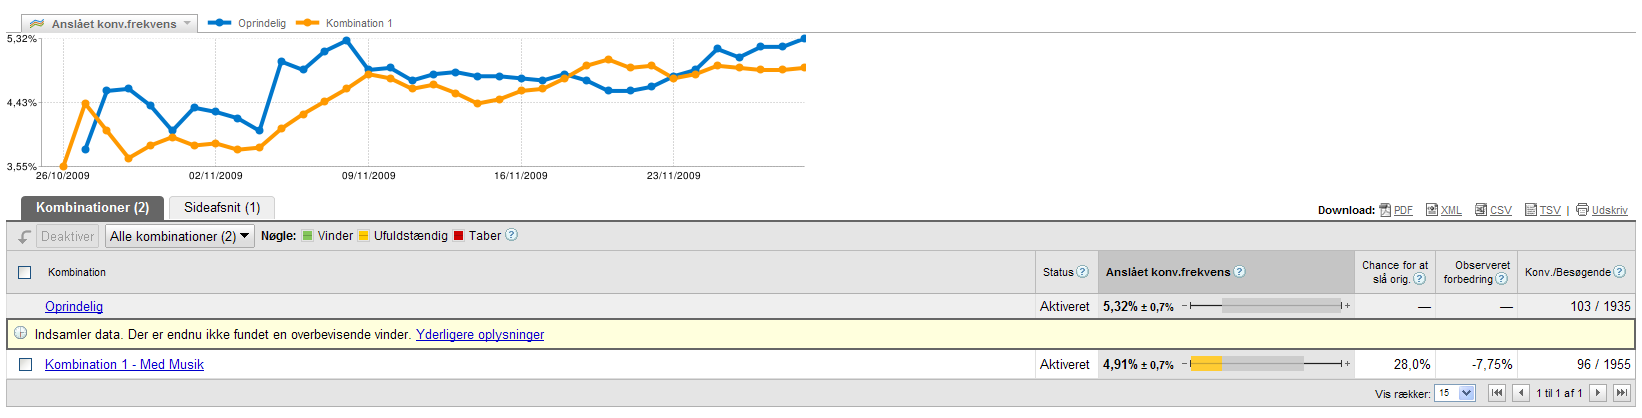Open help icon next to Status column
This screenshot has width=1642, height=418.
pyautogui.click(x=1082, y=272)
